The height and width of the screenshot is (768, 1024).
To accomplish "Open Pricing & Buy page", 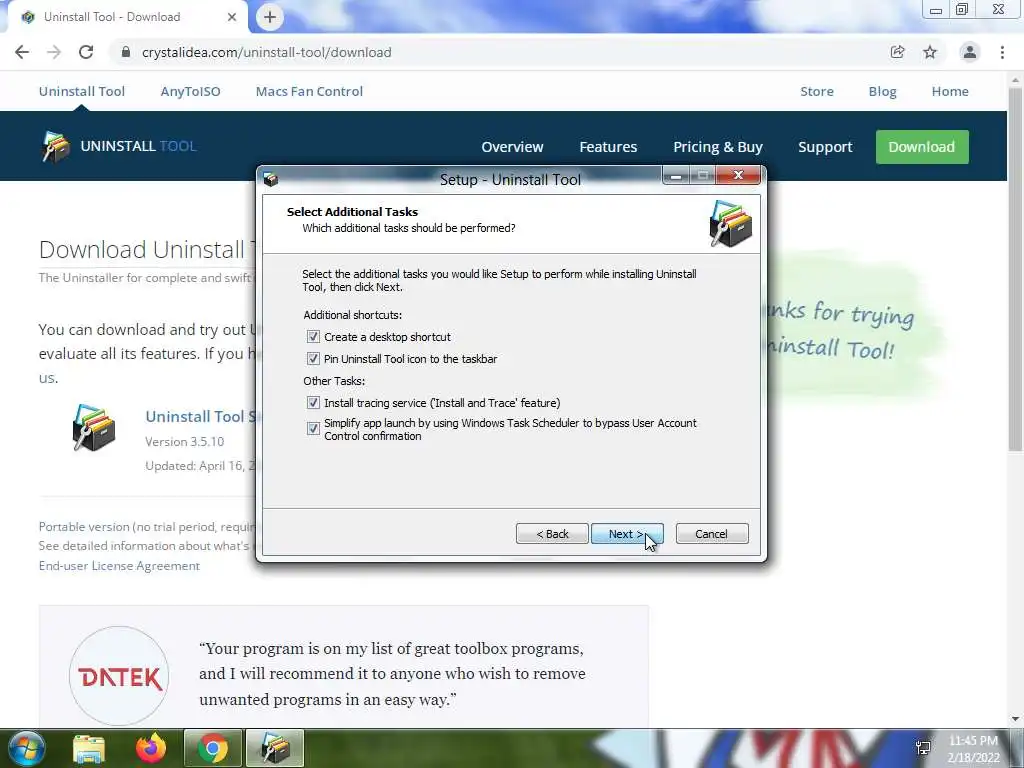I will [x=718, y=147].
